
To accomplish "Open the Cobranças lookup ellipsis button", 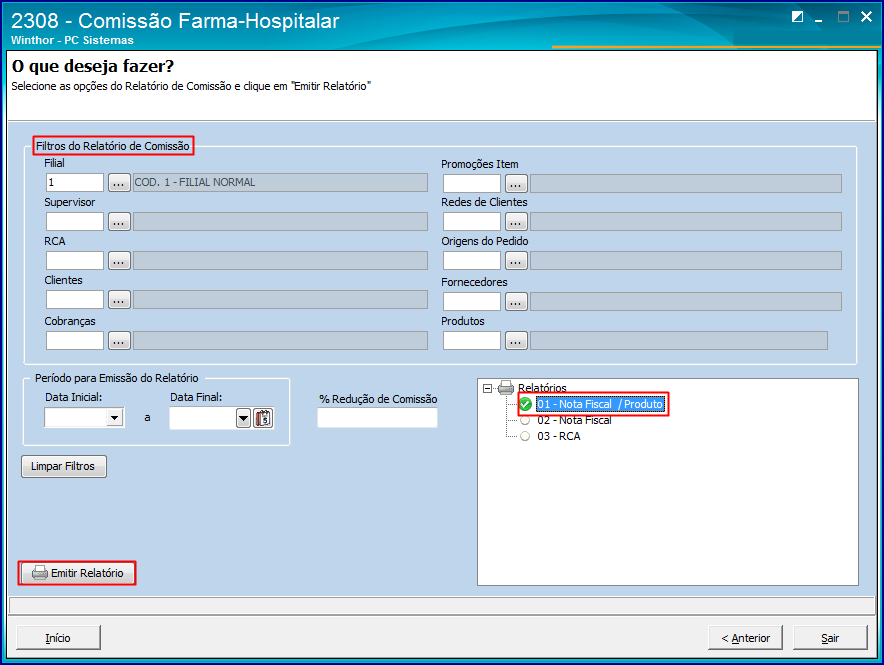I will point(119,340).
